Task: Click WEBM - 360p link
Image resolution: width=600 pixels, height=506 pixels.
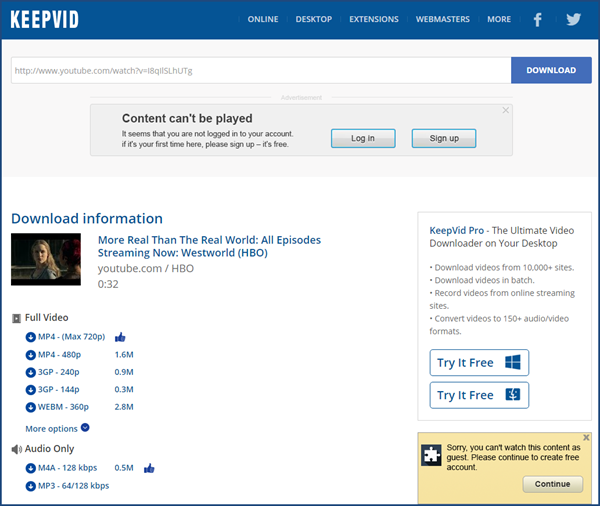Action: tap(63, 407)
